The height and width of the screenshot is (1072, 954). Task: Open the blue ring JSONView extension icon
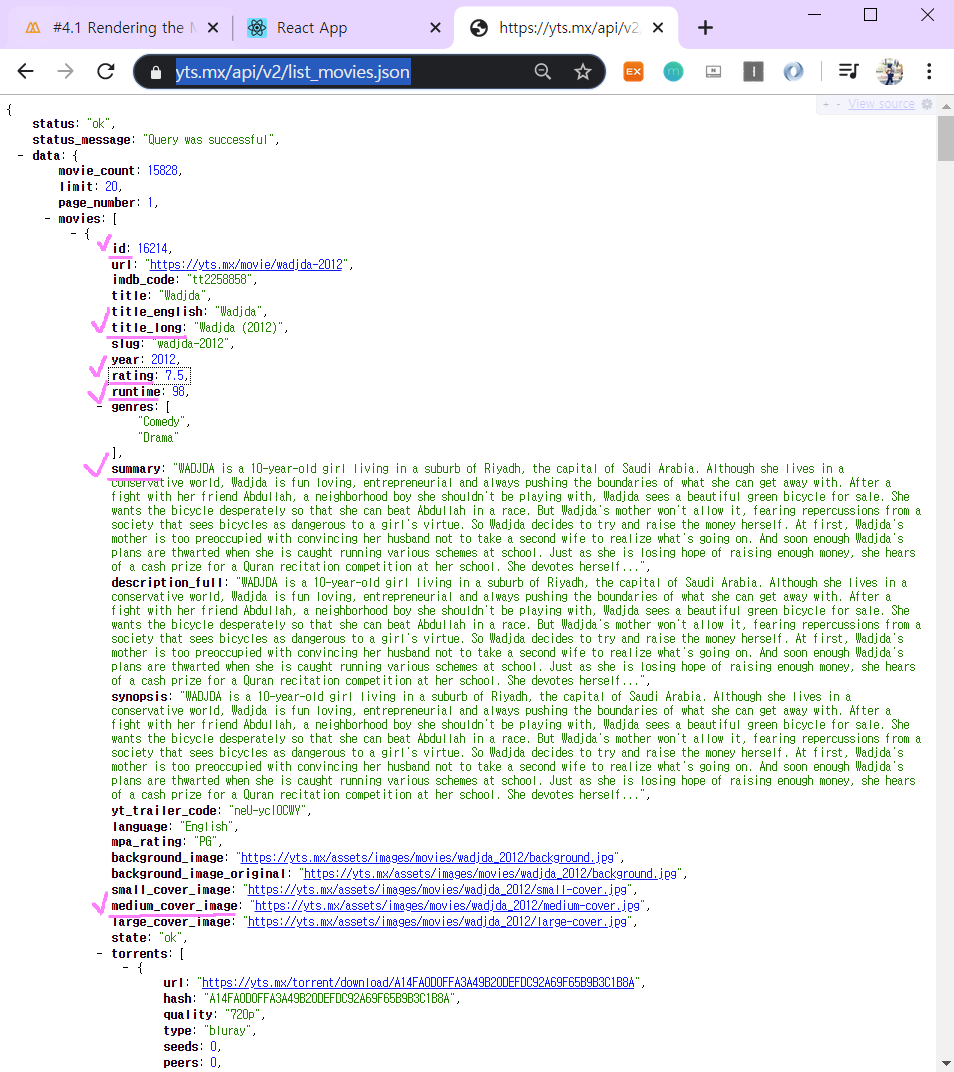click(793, 71)
